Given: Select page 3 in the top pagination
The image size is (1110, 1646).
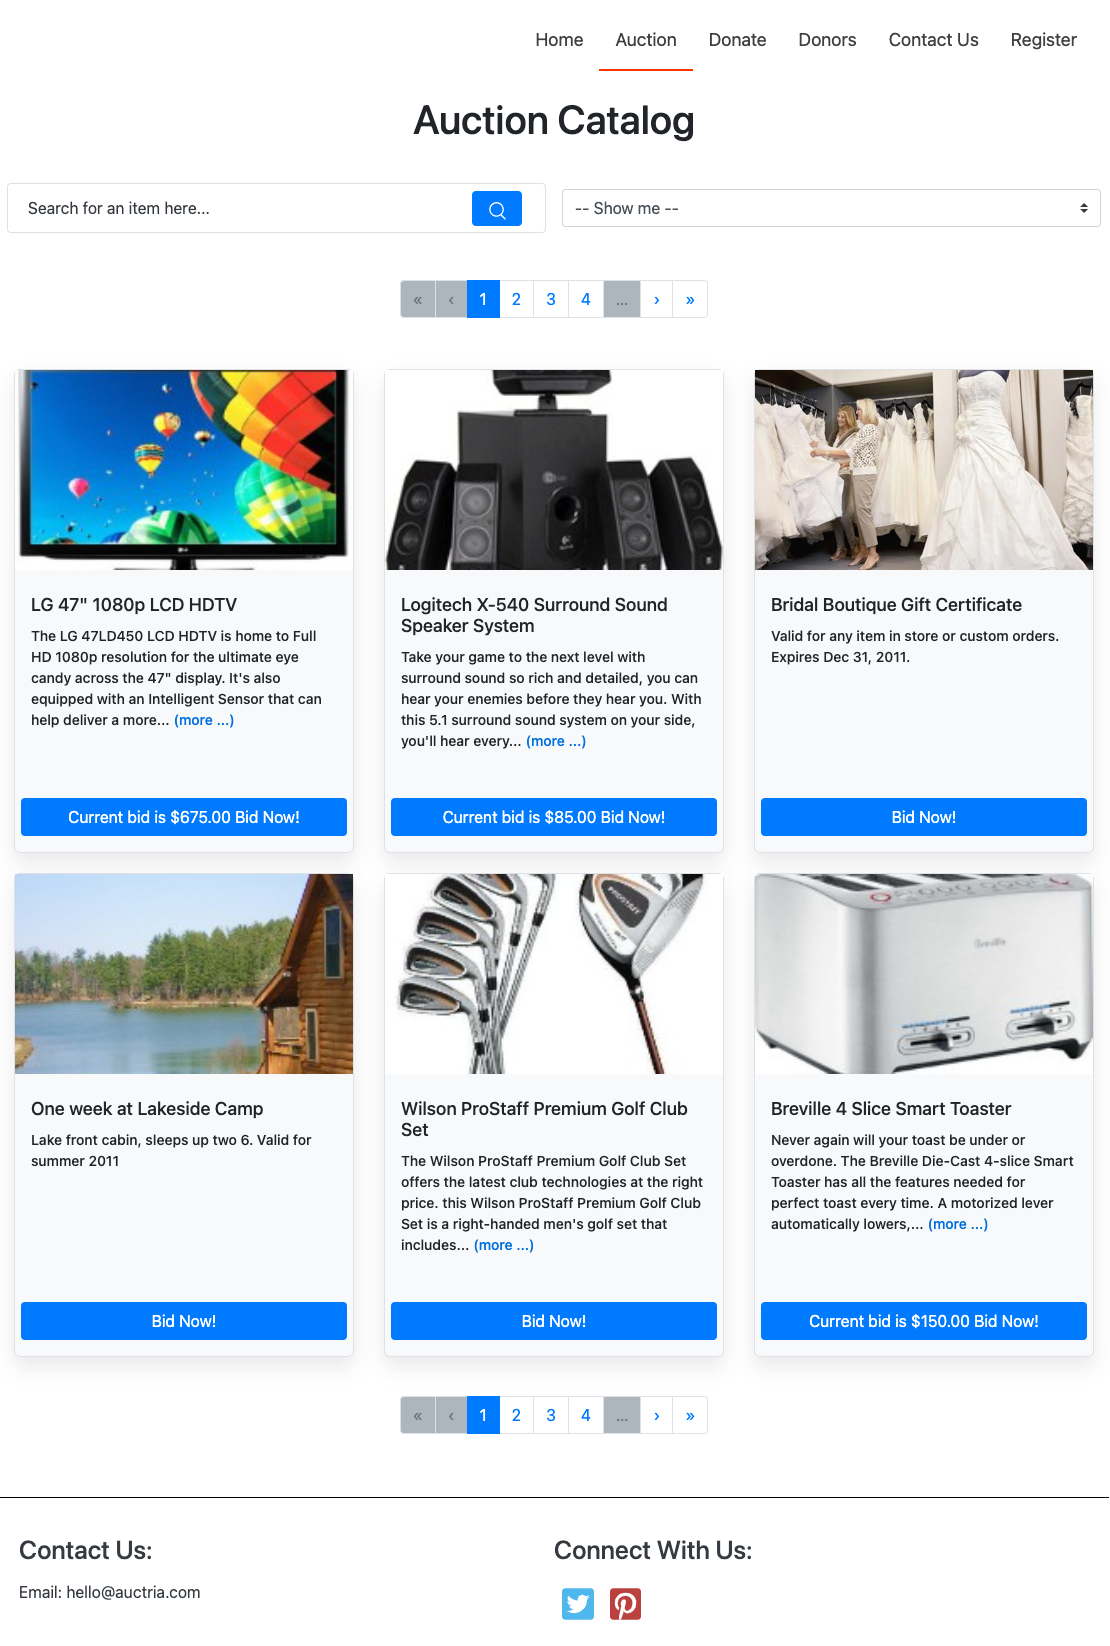Looking at the screenshot, I should (x=551, y=299).
